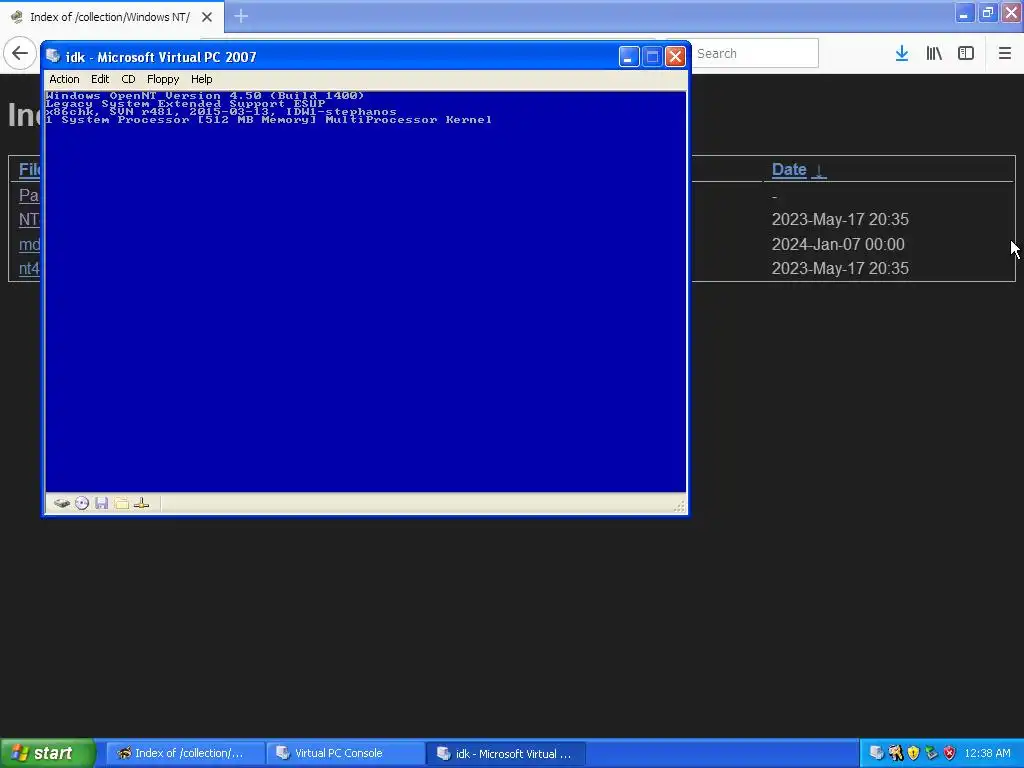Click date 2024-Jan-07 00:00 in listing
The width and height of the screenshot is (1024, 768).
click(838, 244)
